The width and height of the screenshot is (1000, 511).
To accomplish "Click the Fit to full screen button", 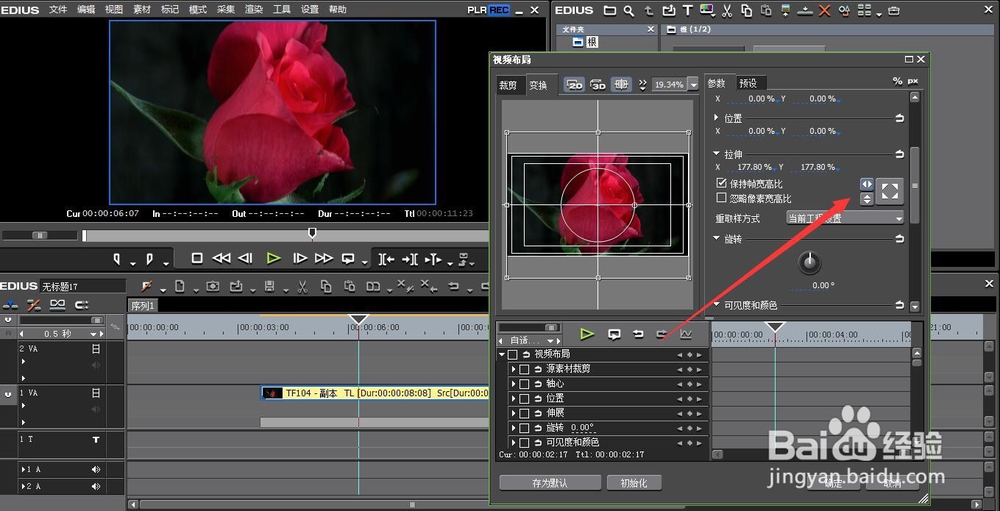I will tap(890, 191).
